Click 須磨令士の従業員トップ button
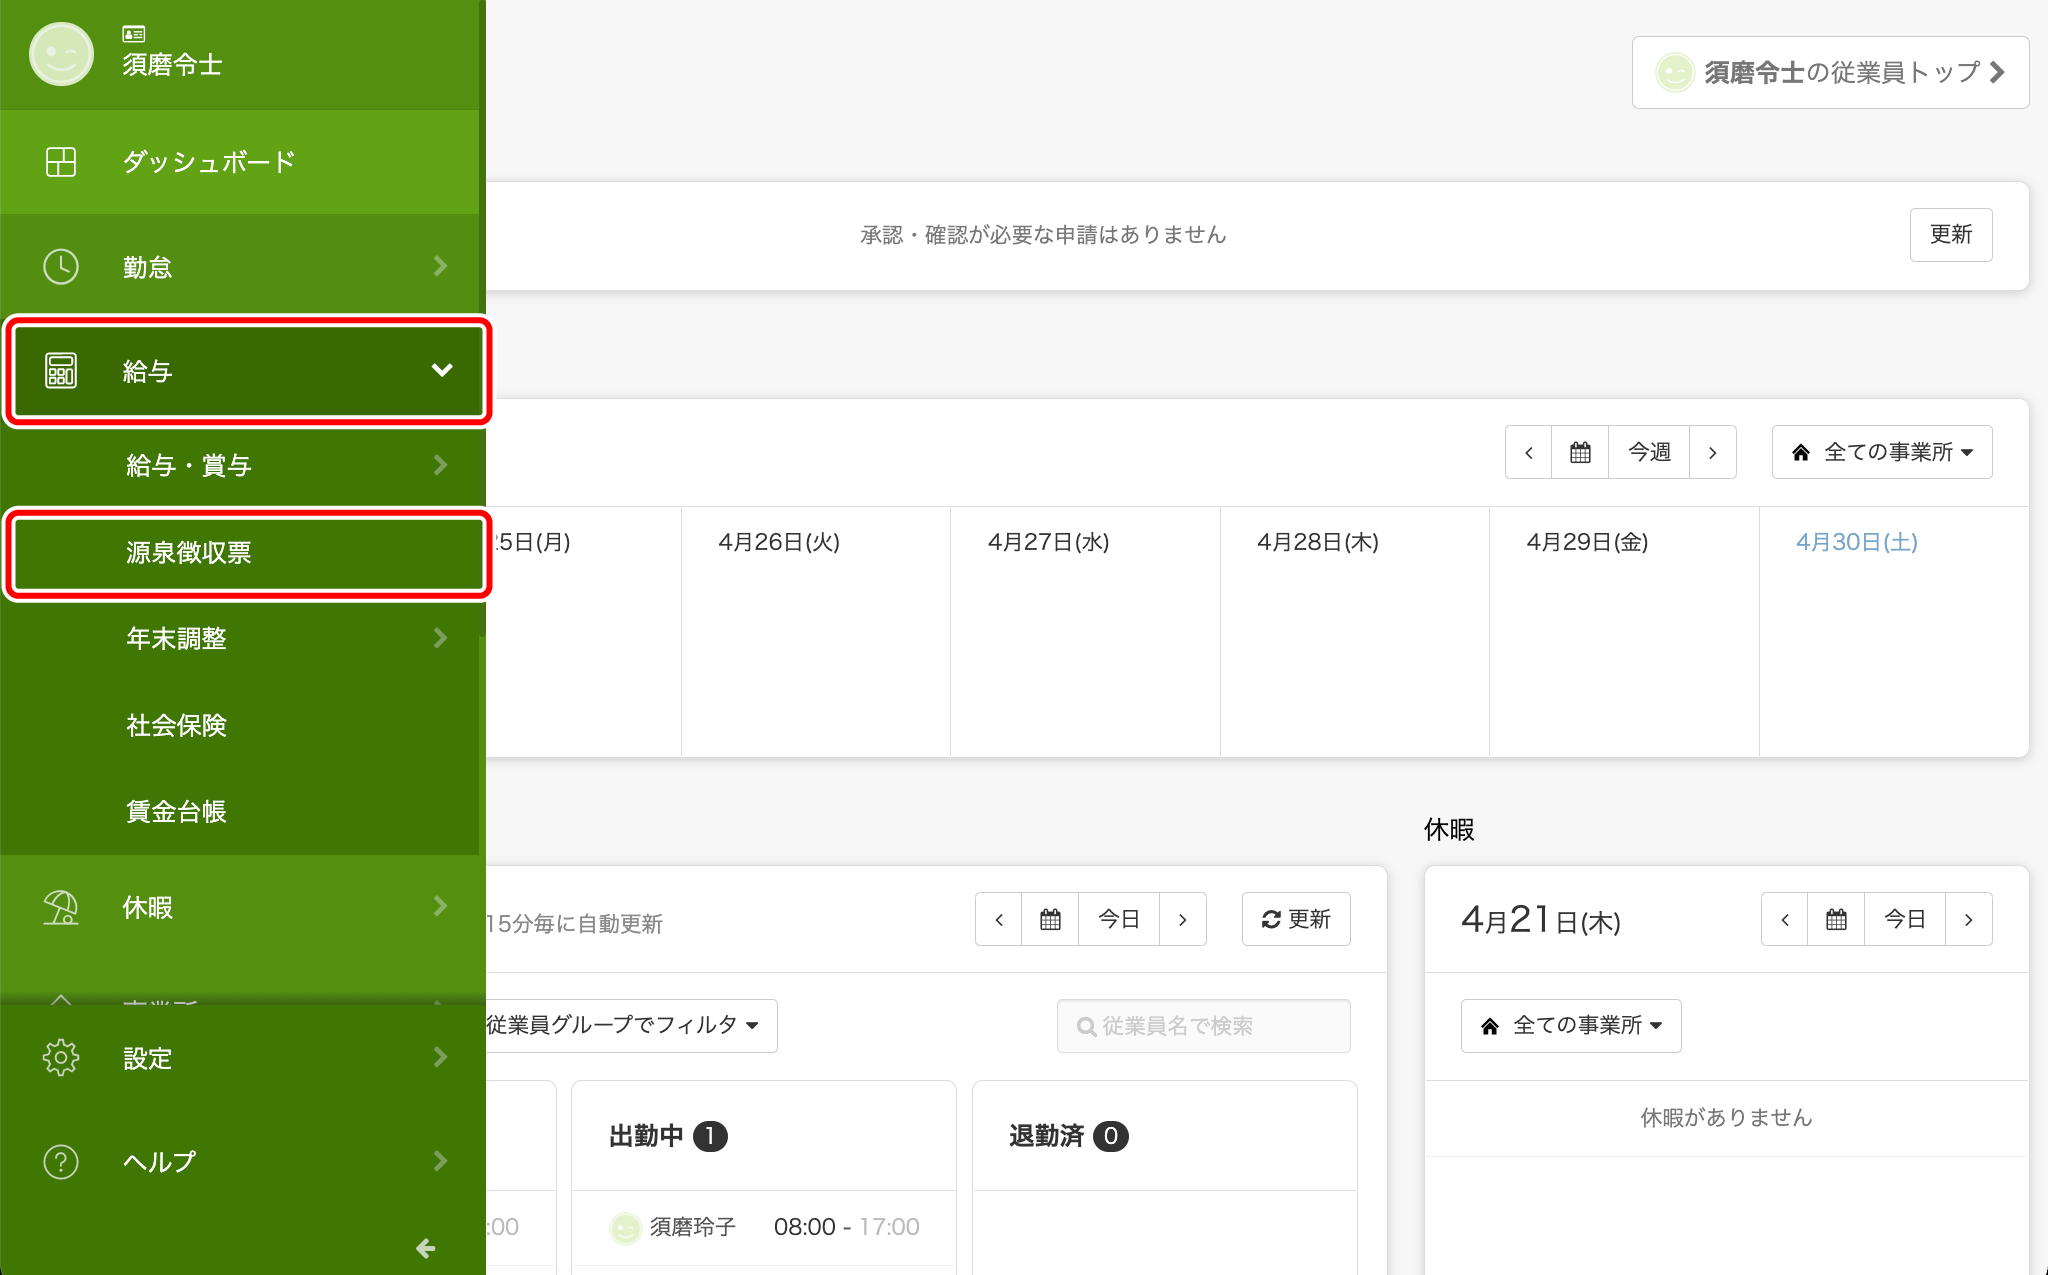Image resolution: width=2048 pixels, height=1275 pixels. point(1830,72)
